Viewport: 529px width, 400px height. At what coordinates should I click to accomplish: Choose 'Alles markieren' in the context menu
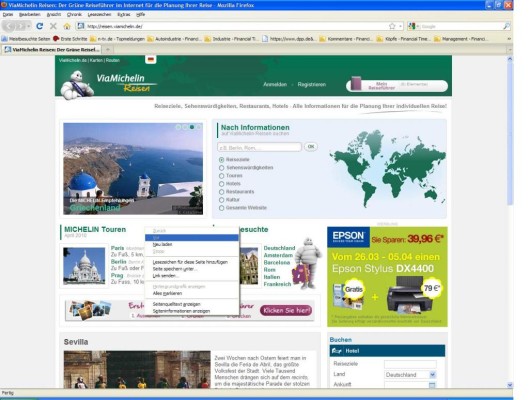pyautogui.click(x=192, y=293)
